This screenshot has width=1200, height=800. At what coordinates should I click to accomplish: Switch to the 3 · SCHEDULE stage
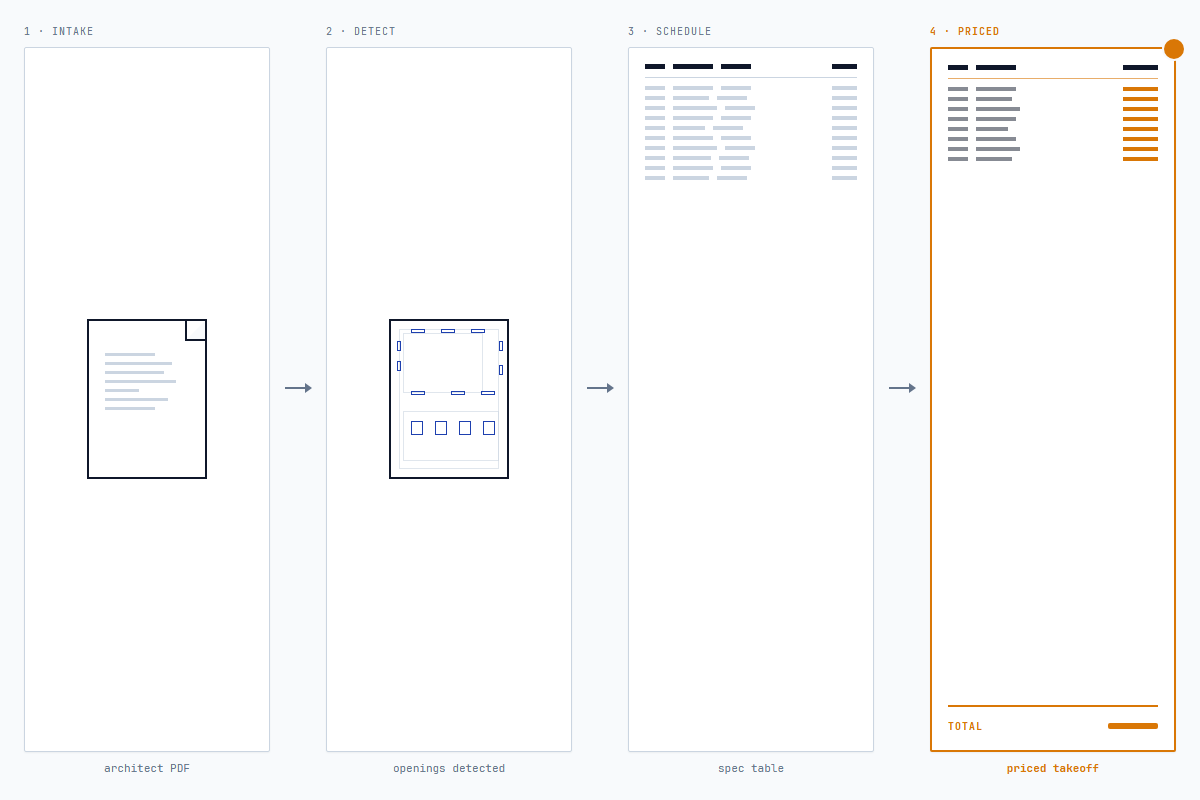(x=670, y=31)
